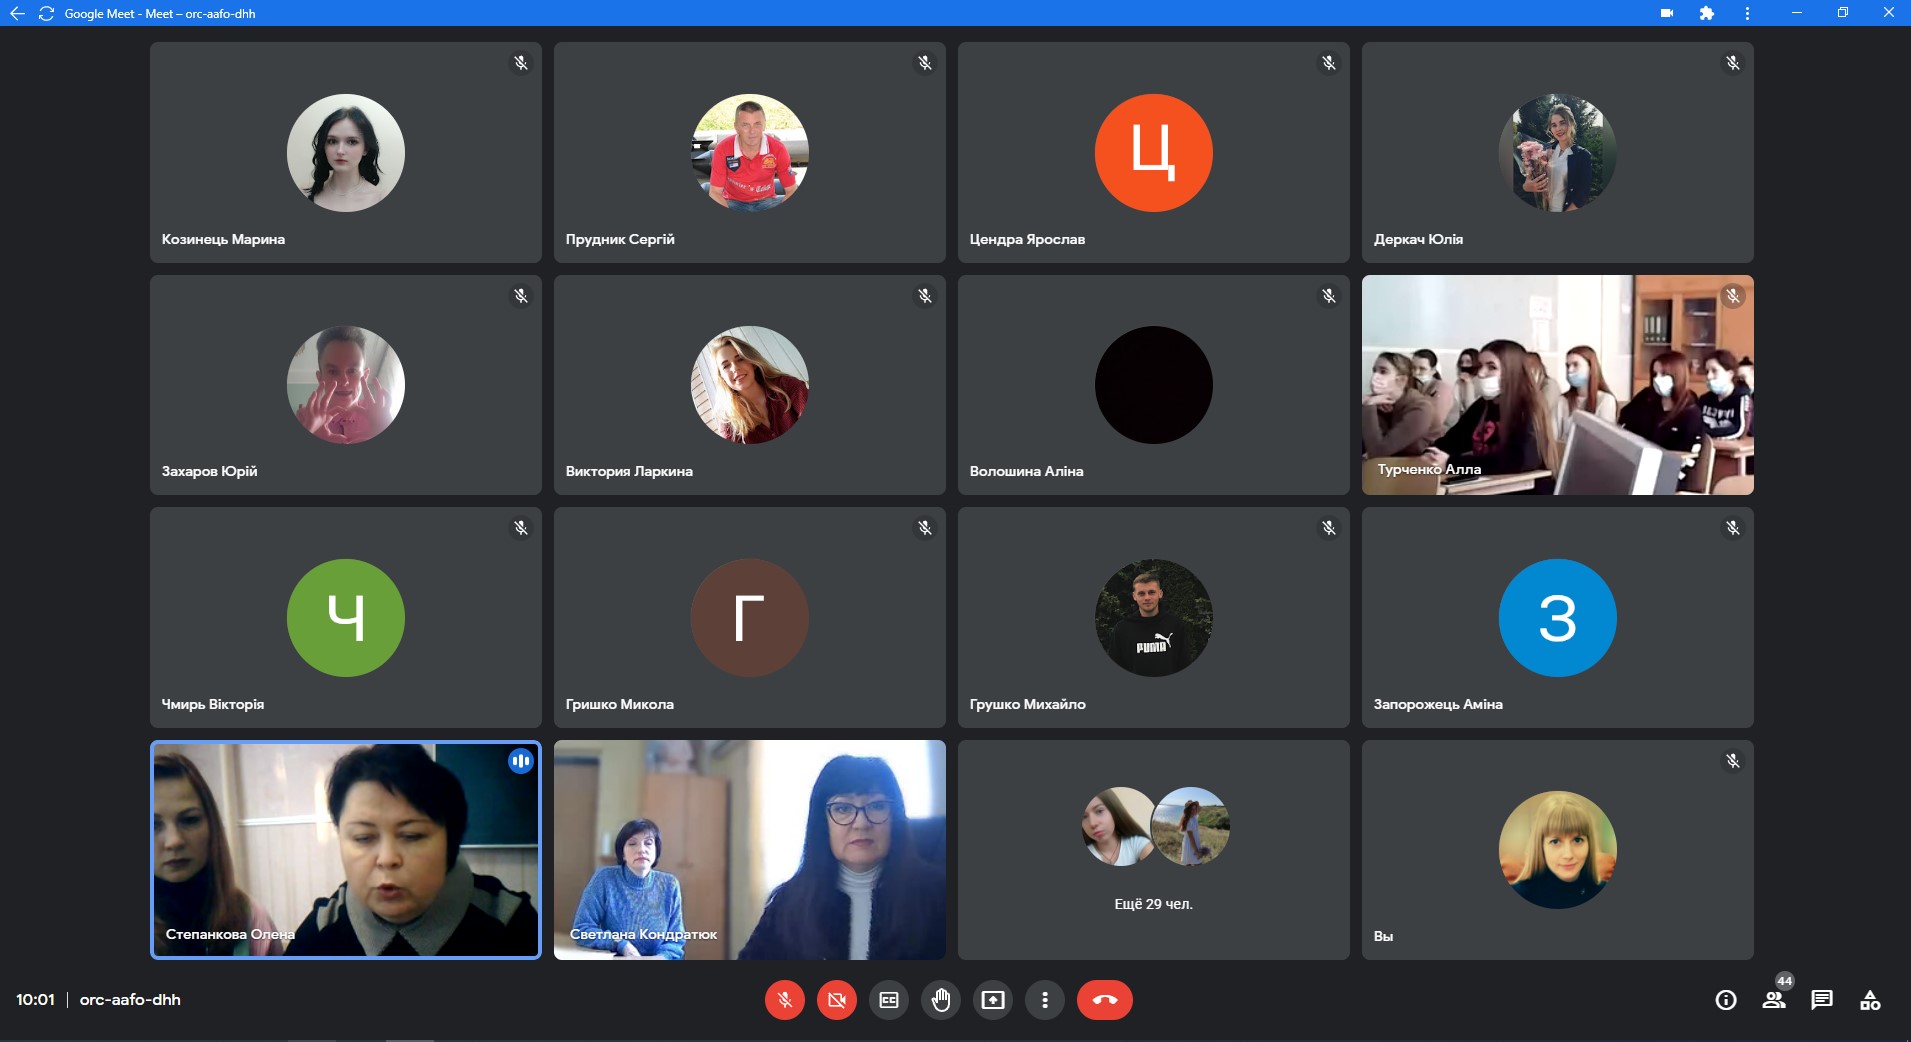Open the meeting details info panel
The width and height of the screenshot is (1911, 1042).
tap(1726, 1000)
